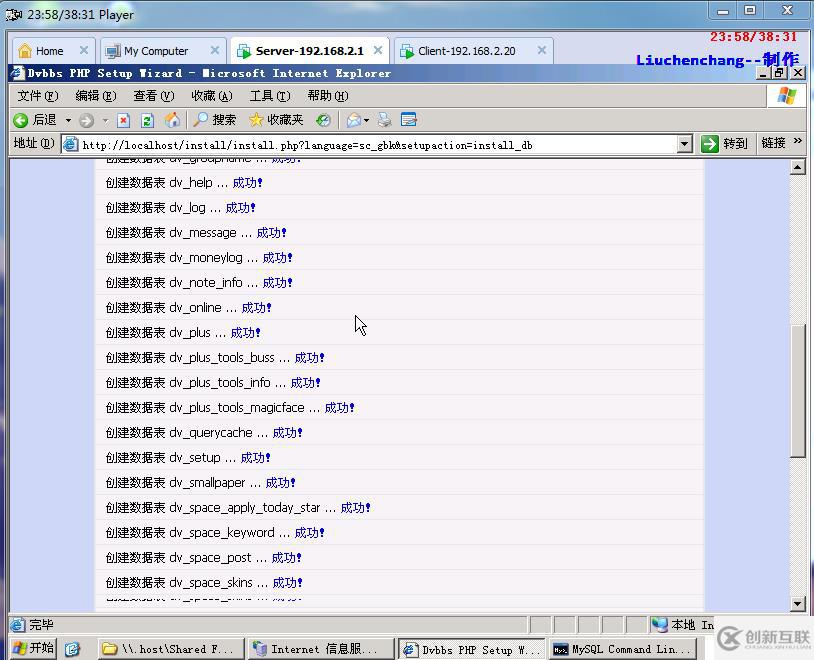The height and width of the screenshot is (660, 814).
Task: Click the Windows flag logo in IE
Action: coord(786,96)
